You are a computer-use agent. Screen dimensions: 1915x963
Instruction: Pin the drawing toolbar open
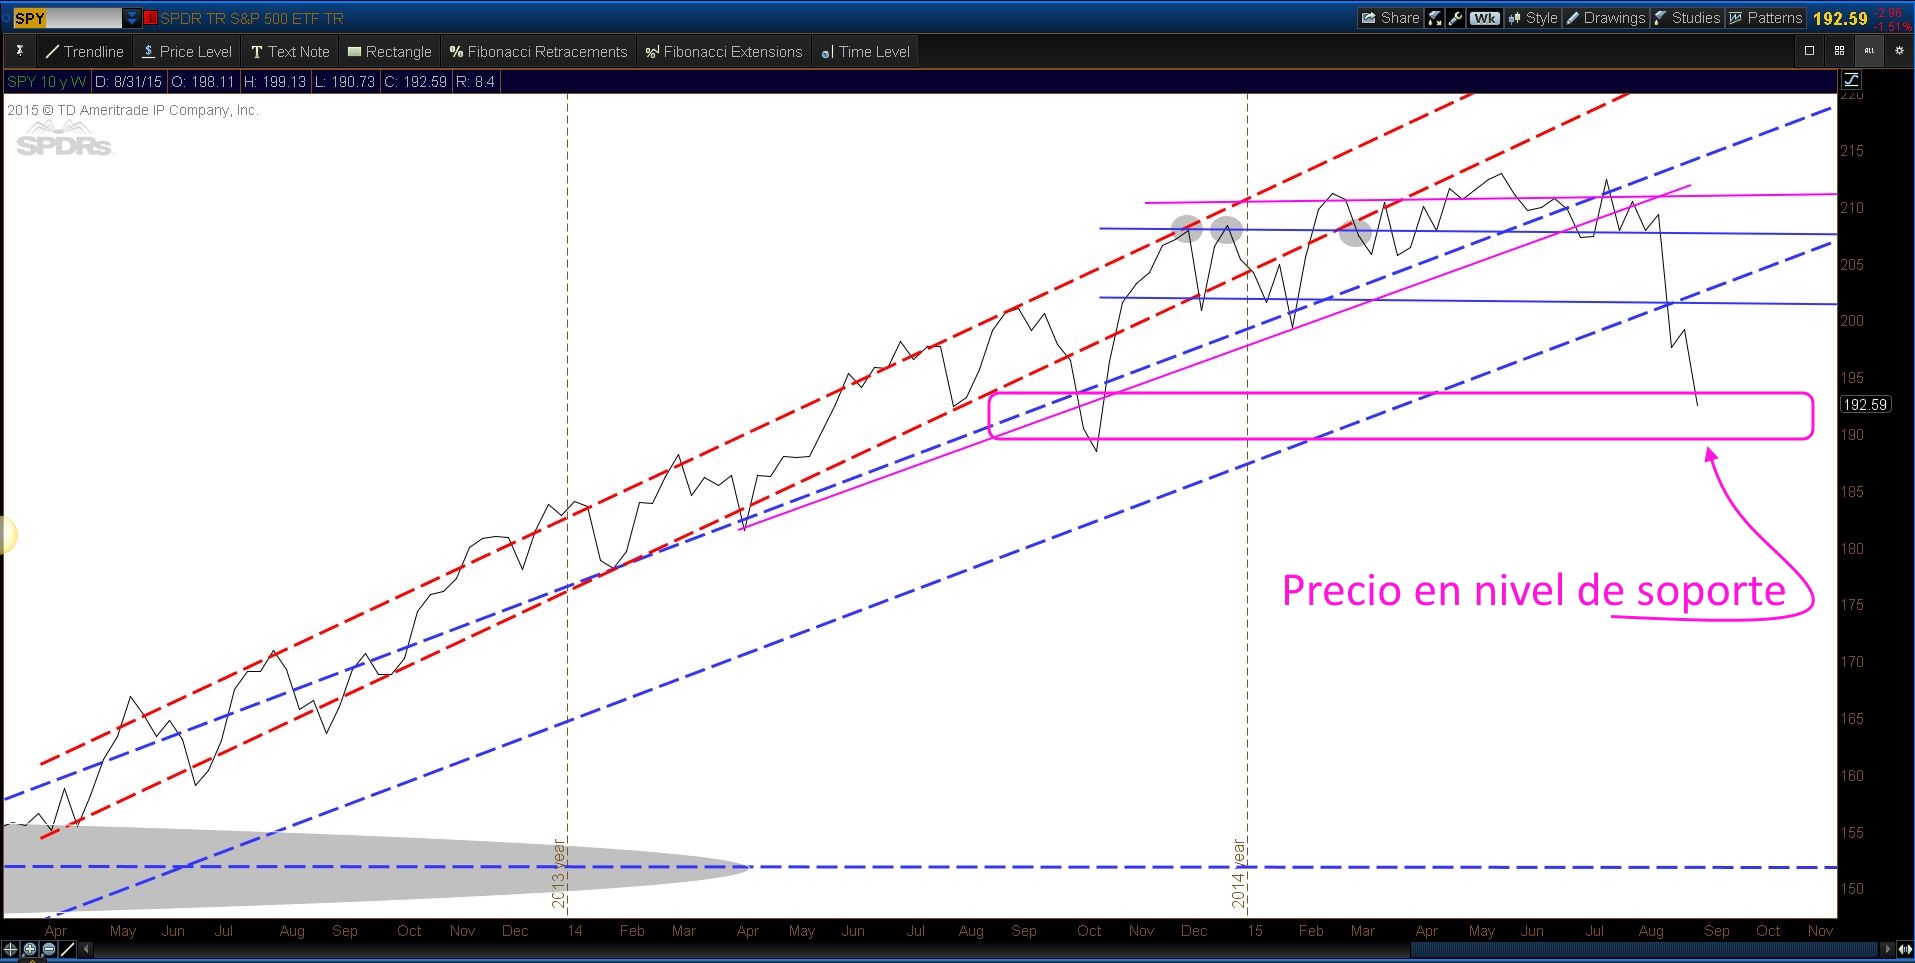click(19, 51)
